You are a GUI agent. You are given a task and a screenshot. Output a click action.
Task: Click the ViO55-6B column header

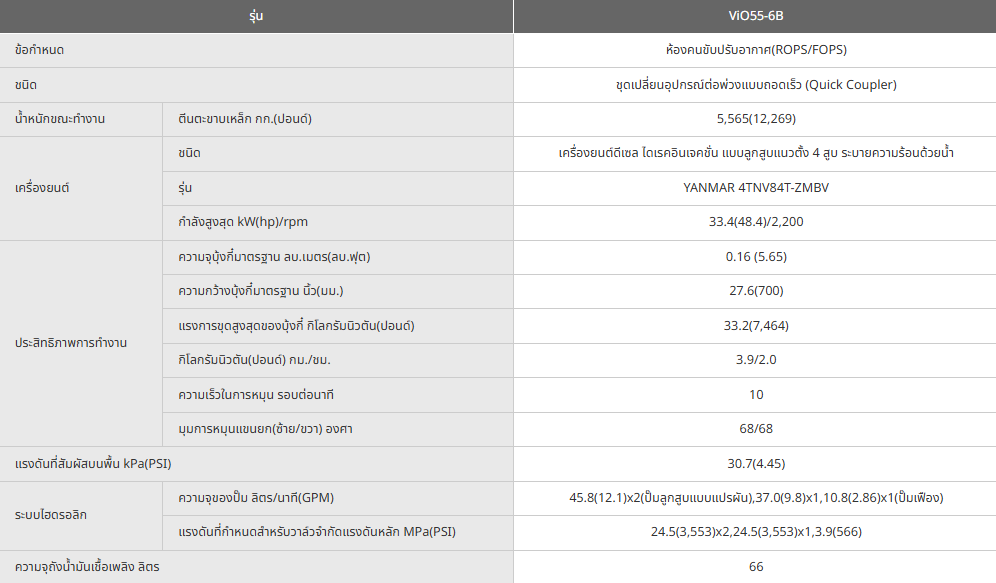tap(755, 16)
